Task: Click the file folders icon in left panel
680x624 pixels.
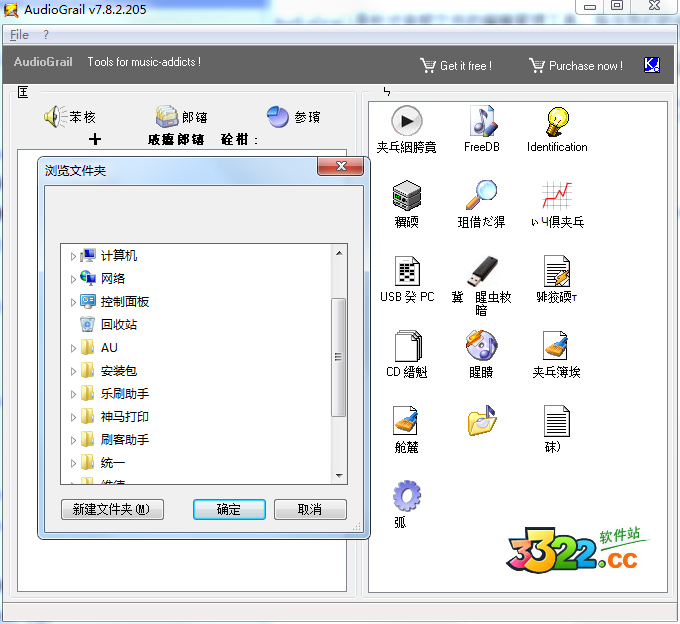Action: [167, 117]
